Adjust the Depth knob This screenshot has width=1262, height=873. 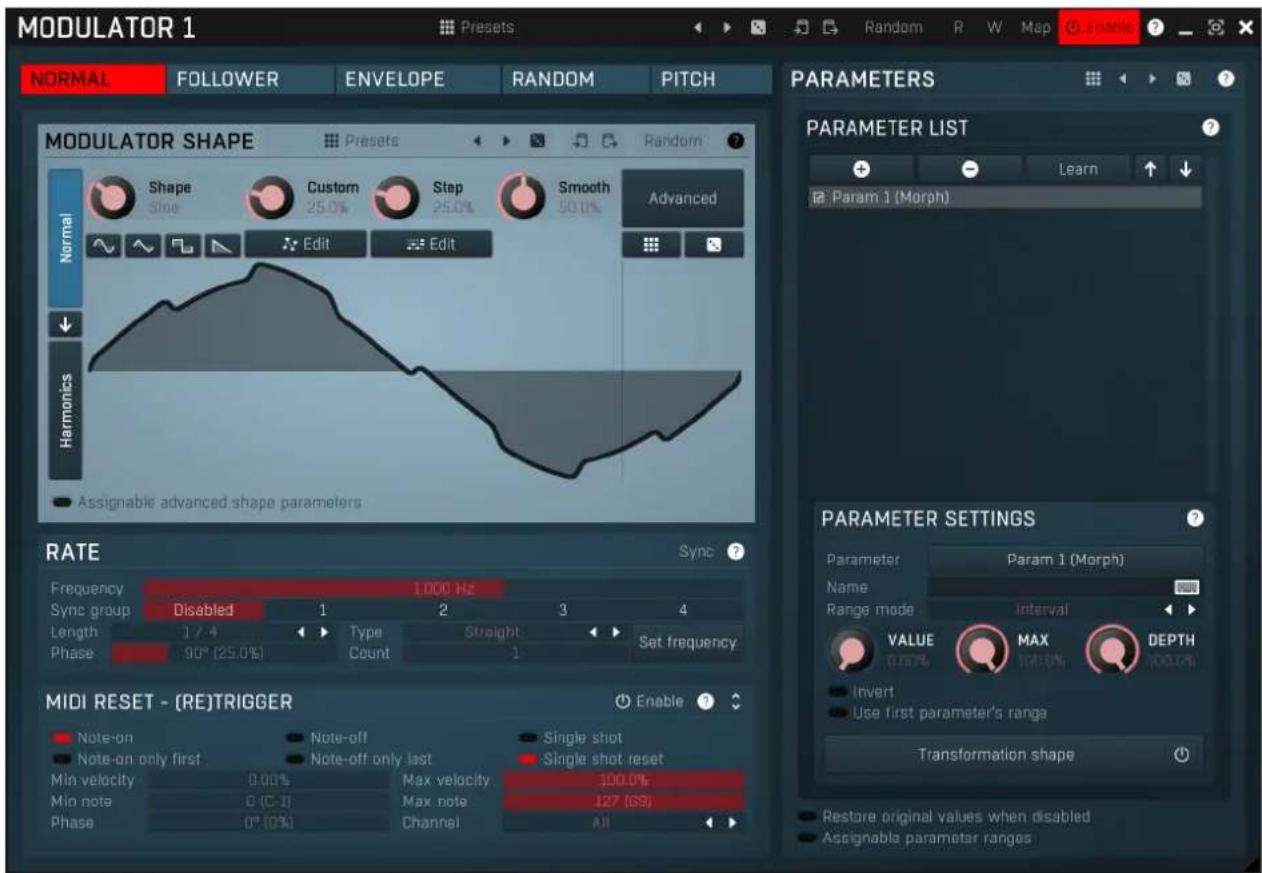pos(1113,652)
